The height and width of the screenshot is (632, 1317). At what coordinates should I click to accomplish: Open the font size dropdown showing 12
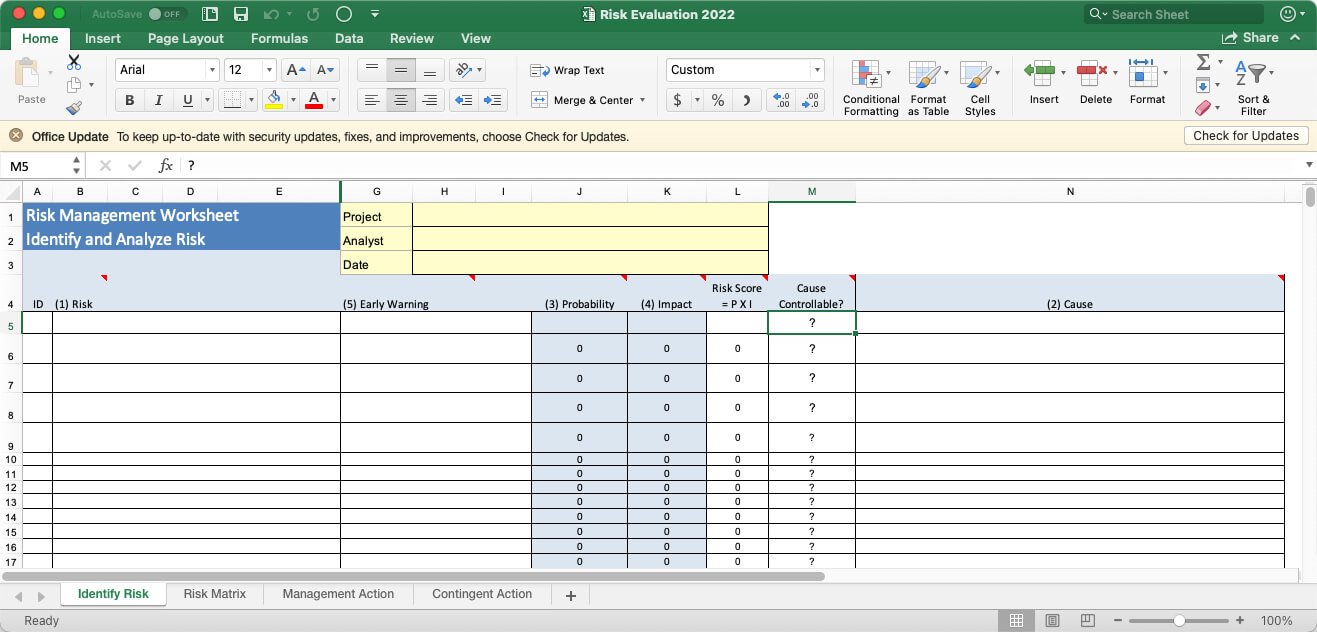269,70
